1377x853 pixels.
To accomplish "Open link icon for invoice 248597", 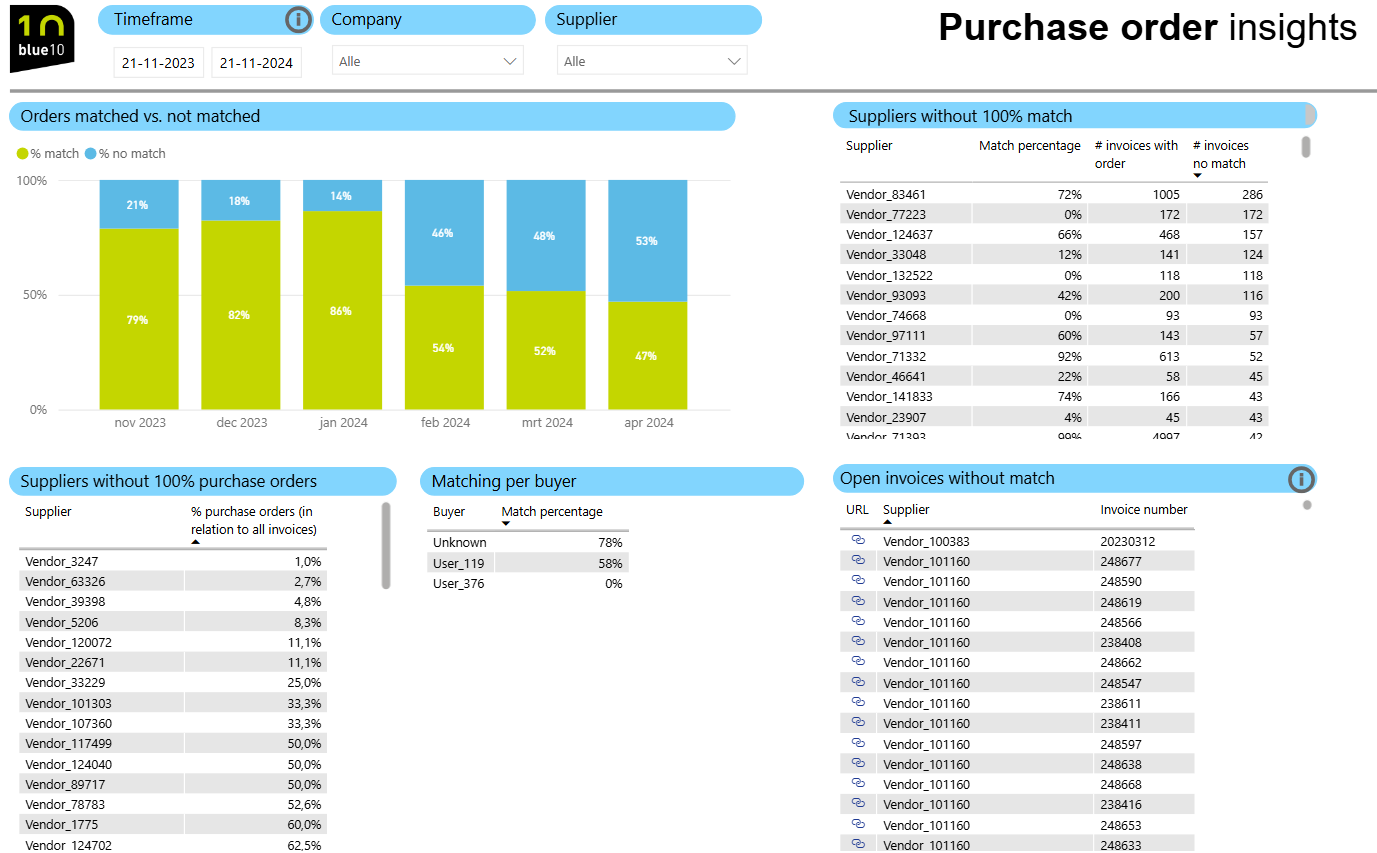I will coord(857,743).
